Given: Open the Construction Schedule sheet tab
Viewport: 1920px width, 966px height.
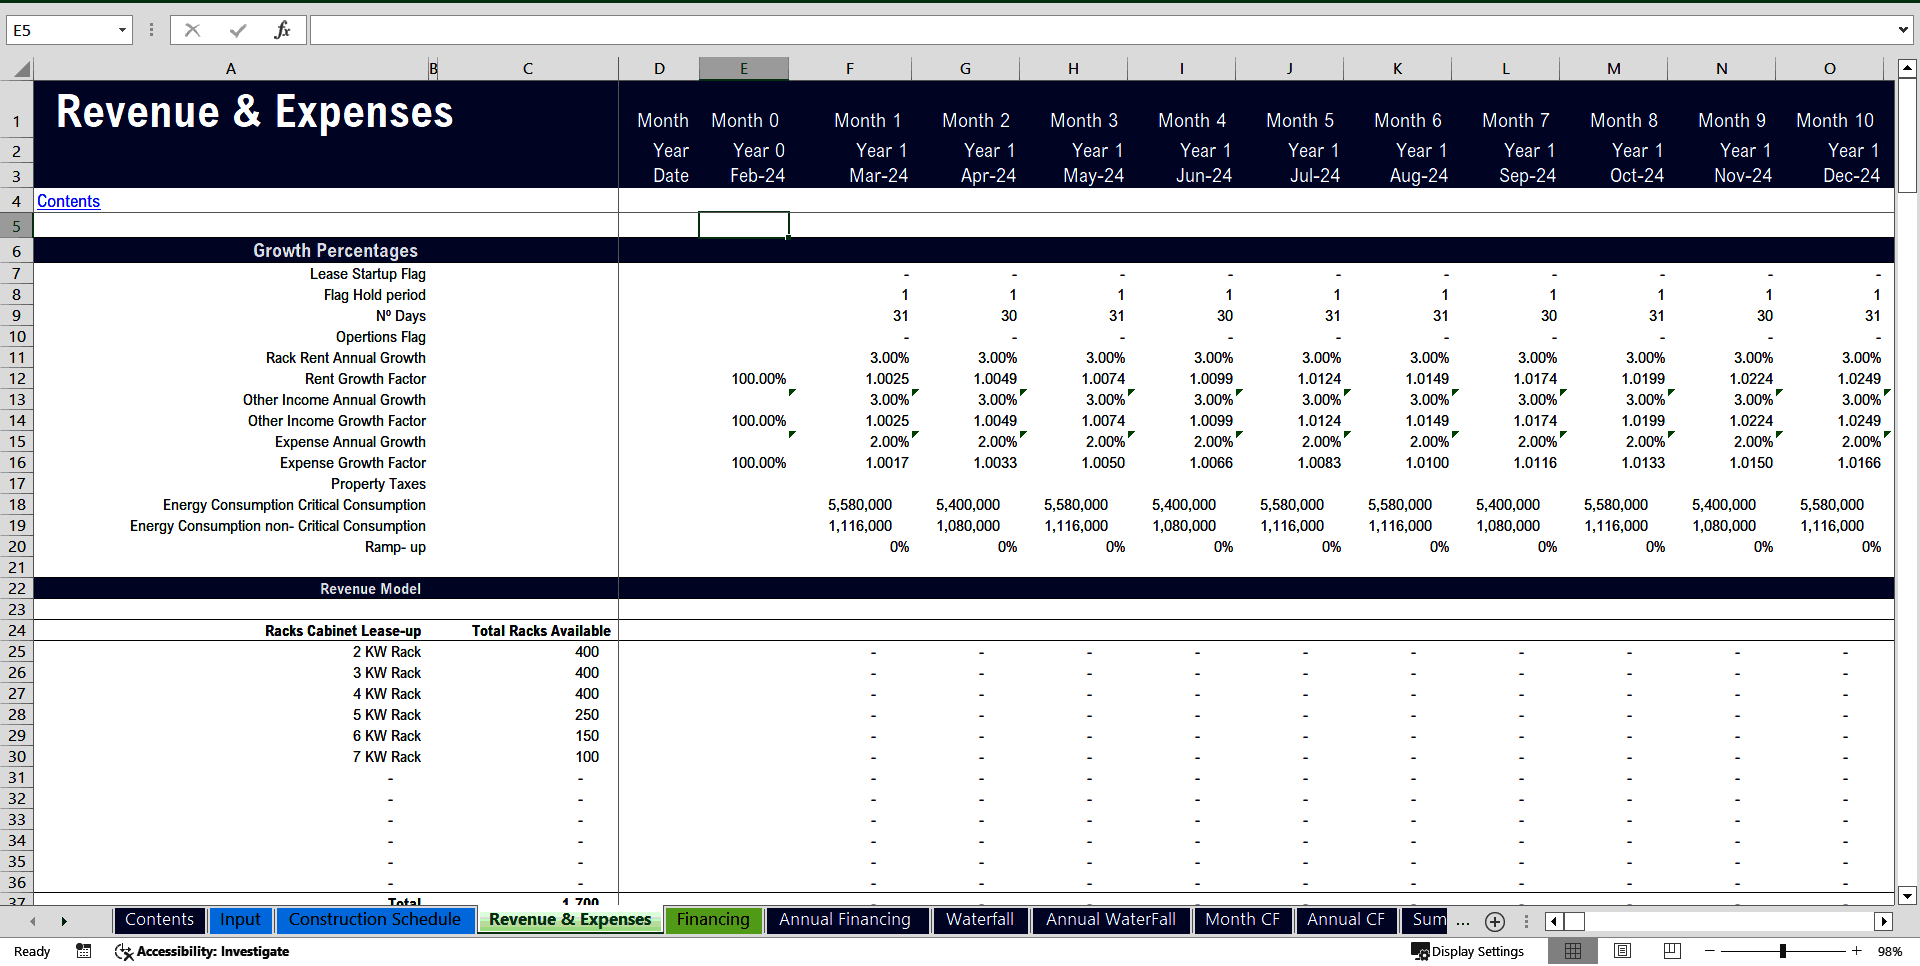Looking at the screenshot, I should [x=375, y=920].
